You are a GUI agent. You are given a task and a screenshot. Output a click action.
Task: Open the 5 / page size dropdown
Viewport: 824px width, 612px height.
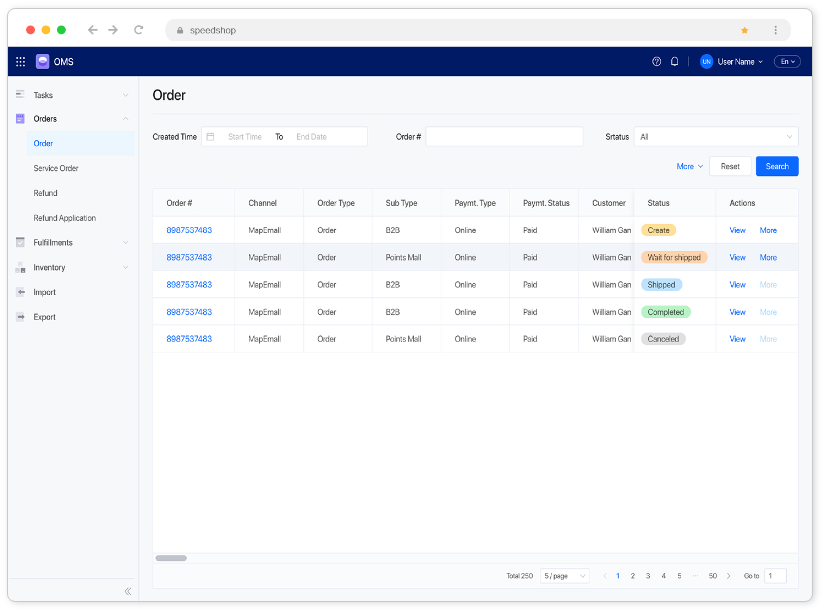(566, 576)
